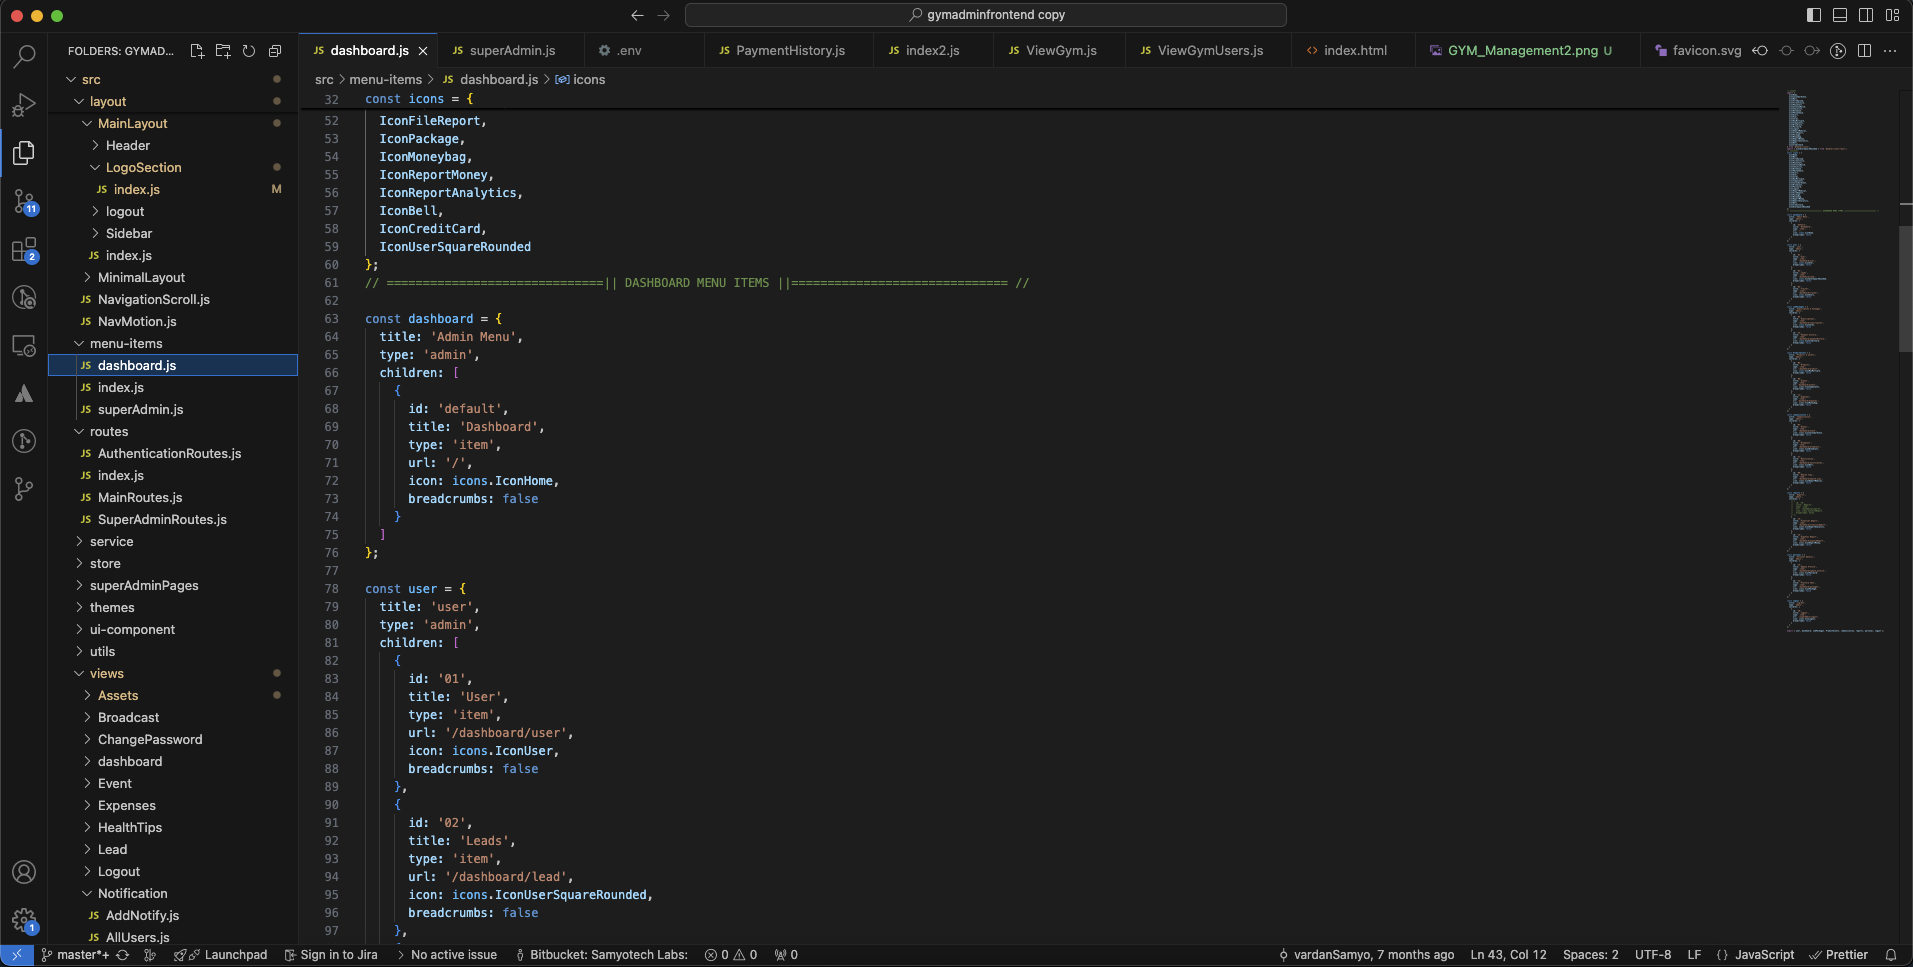Open the Accounts icon in activity bar
The image size is (1913, 967).
pyautogui.click(x=24, y=872)
